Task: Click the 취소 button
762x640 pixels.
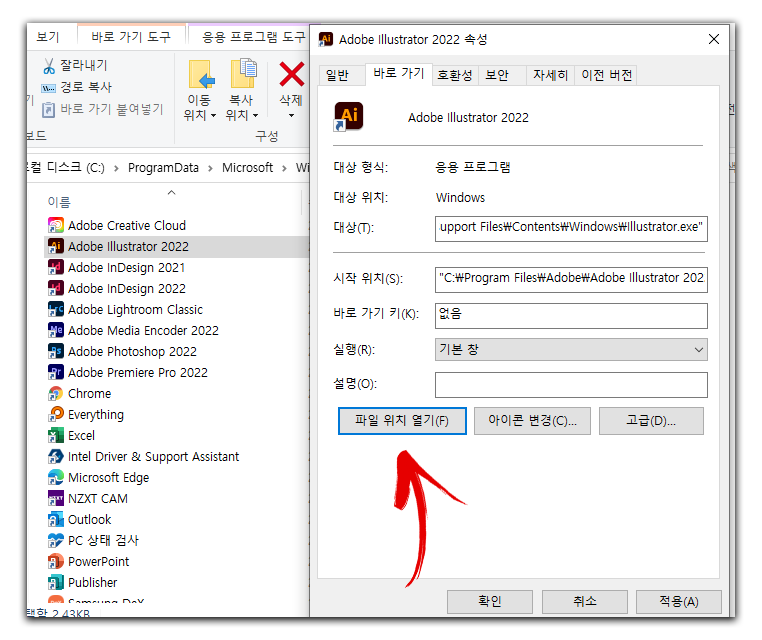Action: 585,602
